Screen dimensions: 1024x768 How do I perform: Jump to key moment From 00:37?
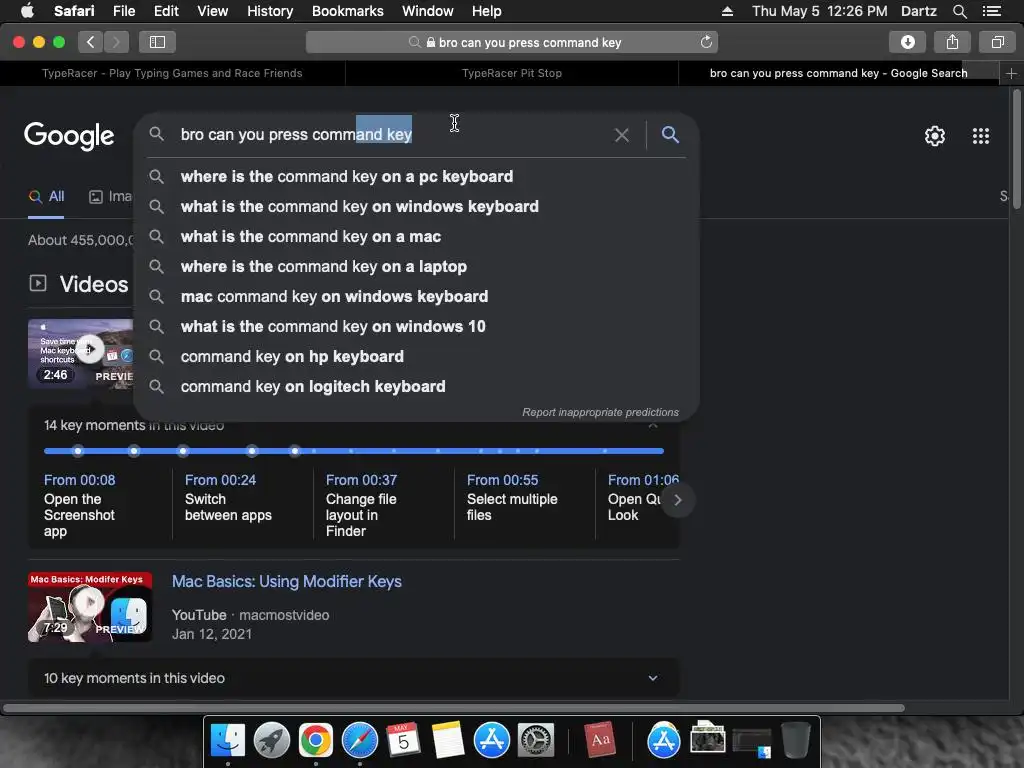point(361,480)
